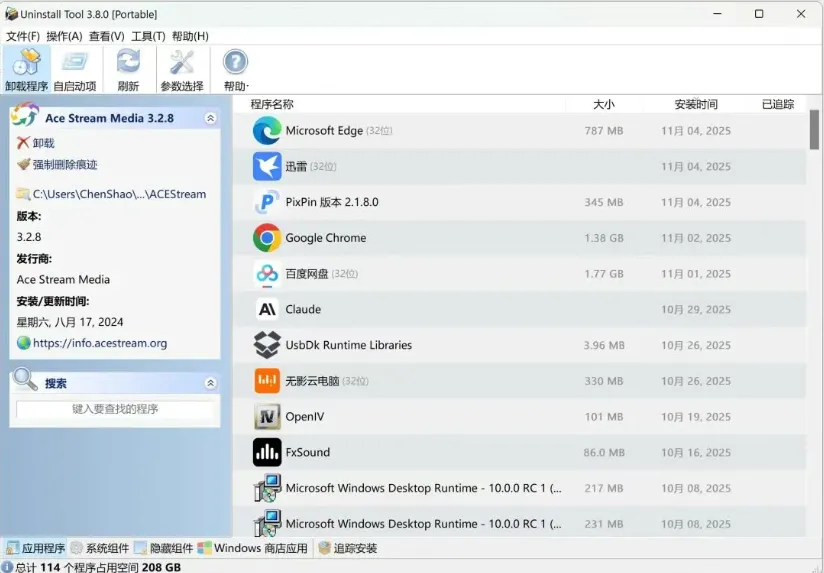Open the https://info.acestream.org link
The width and height of the screenshot is (824, 573).
100,343
